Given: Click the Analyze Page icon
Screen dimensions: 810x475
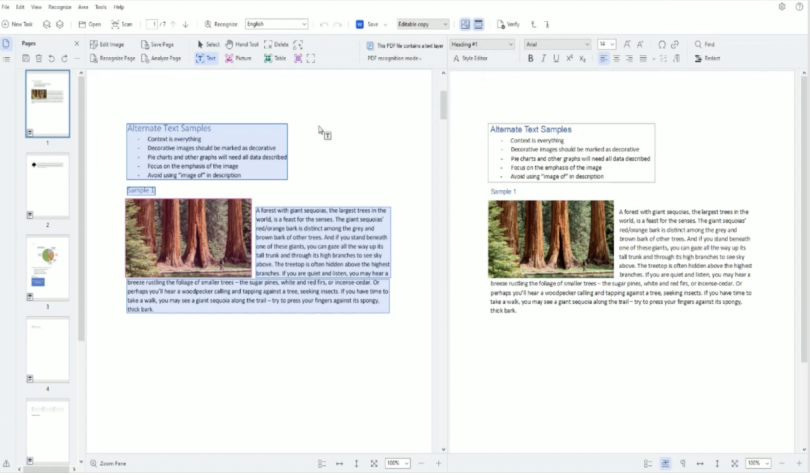Looking at the screenshot, I should coord(160,59).
